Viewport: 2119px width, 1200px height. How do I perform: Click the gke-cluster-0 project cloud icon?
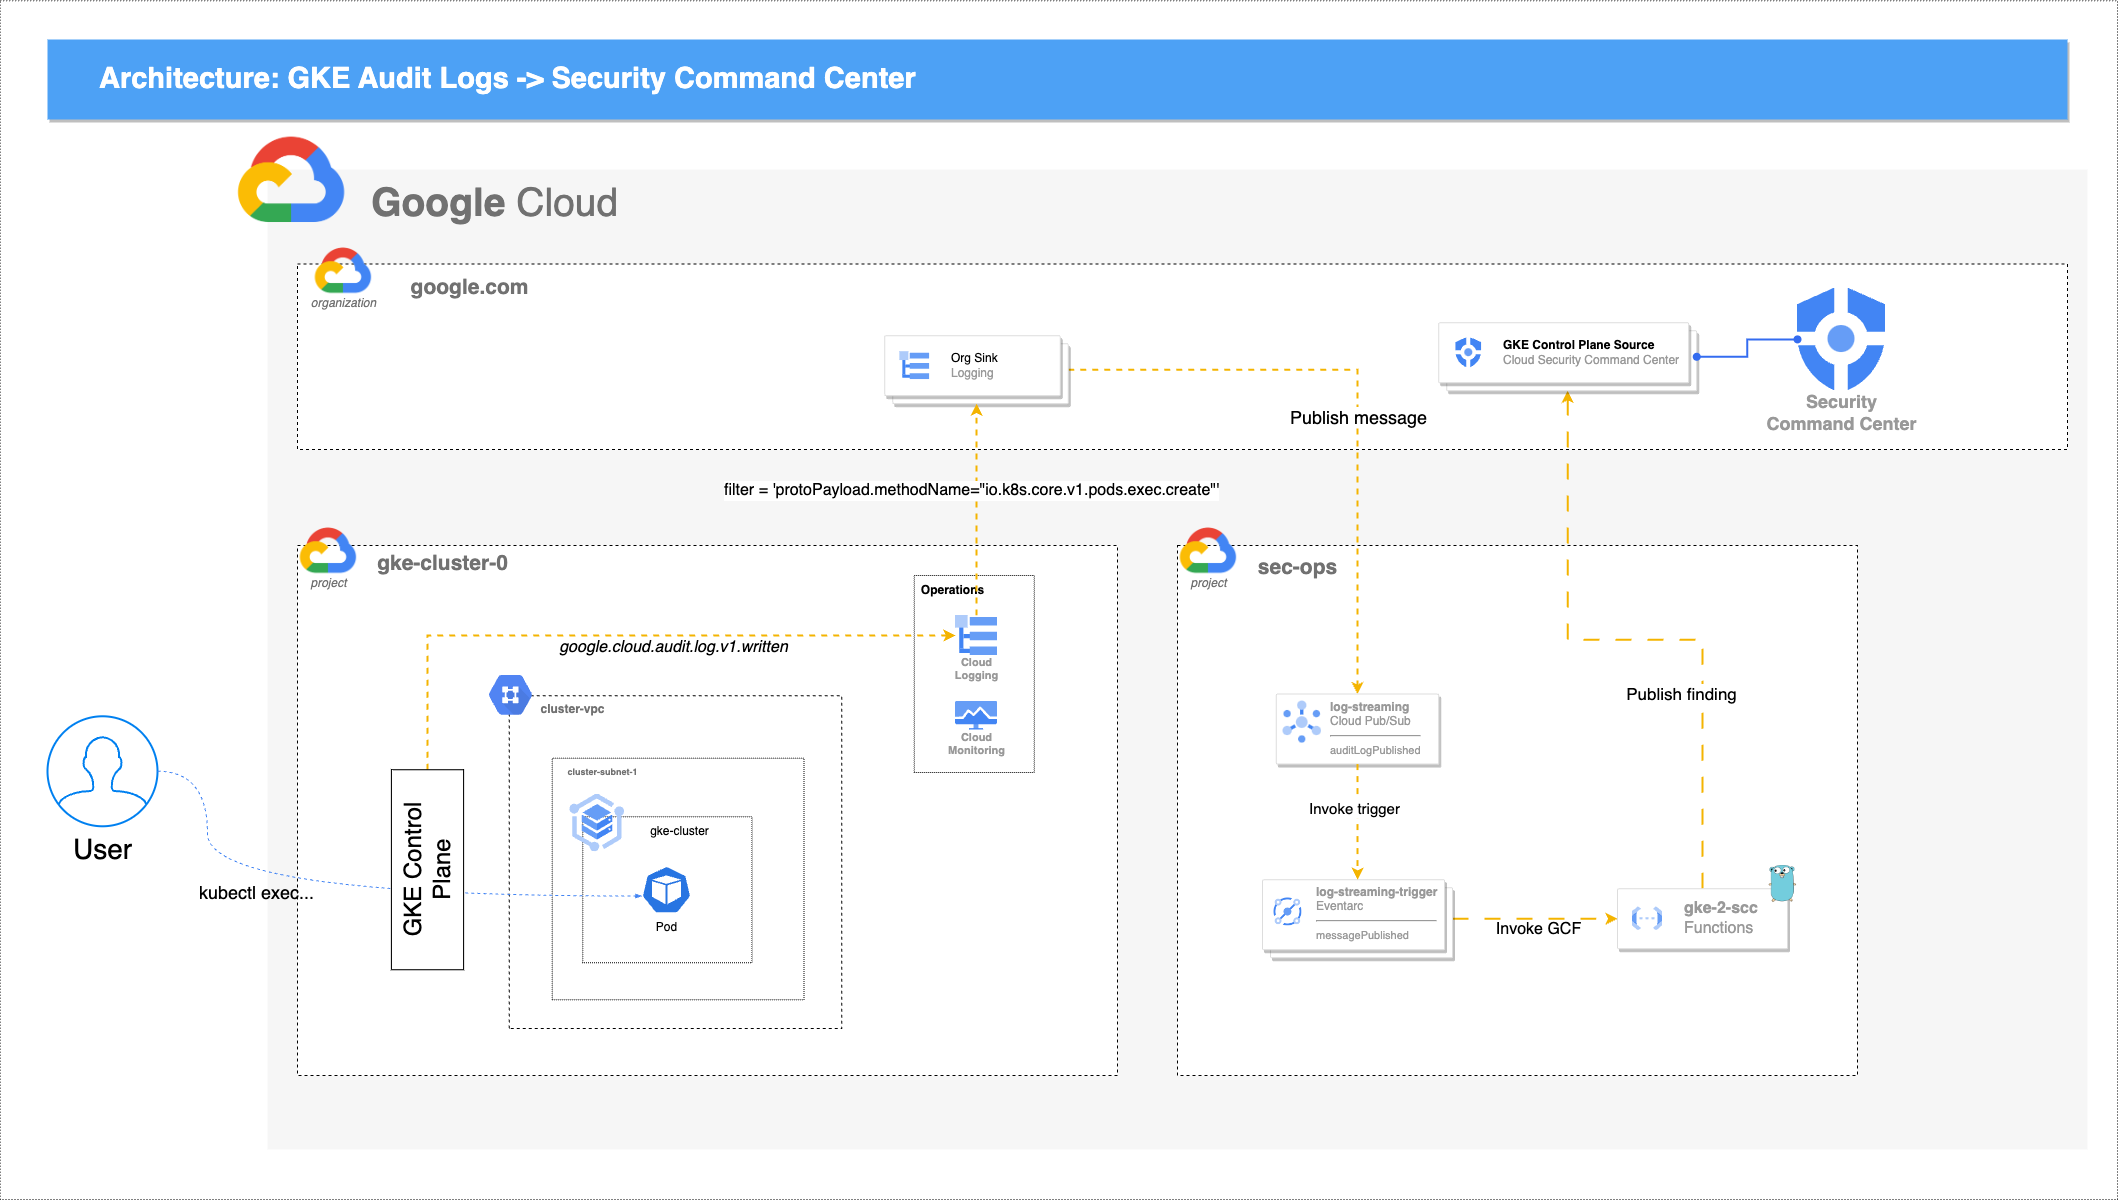pyautogui.click(x=328, y=551)
